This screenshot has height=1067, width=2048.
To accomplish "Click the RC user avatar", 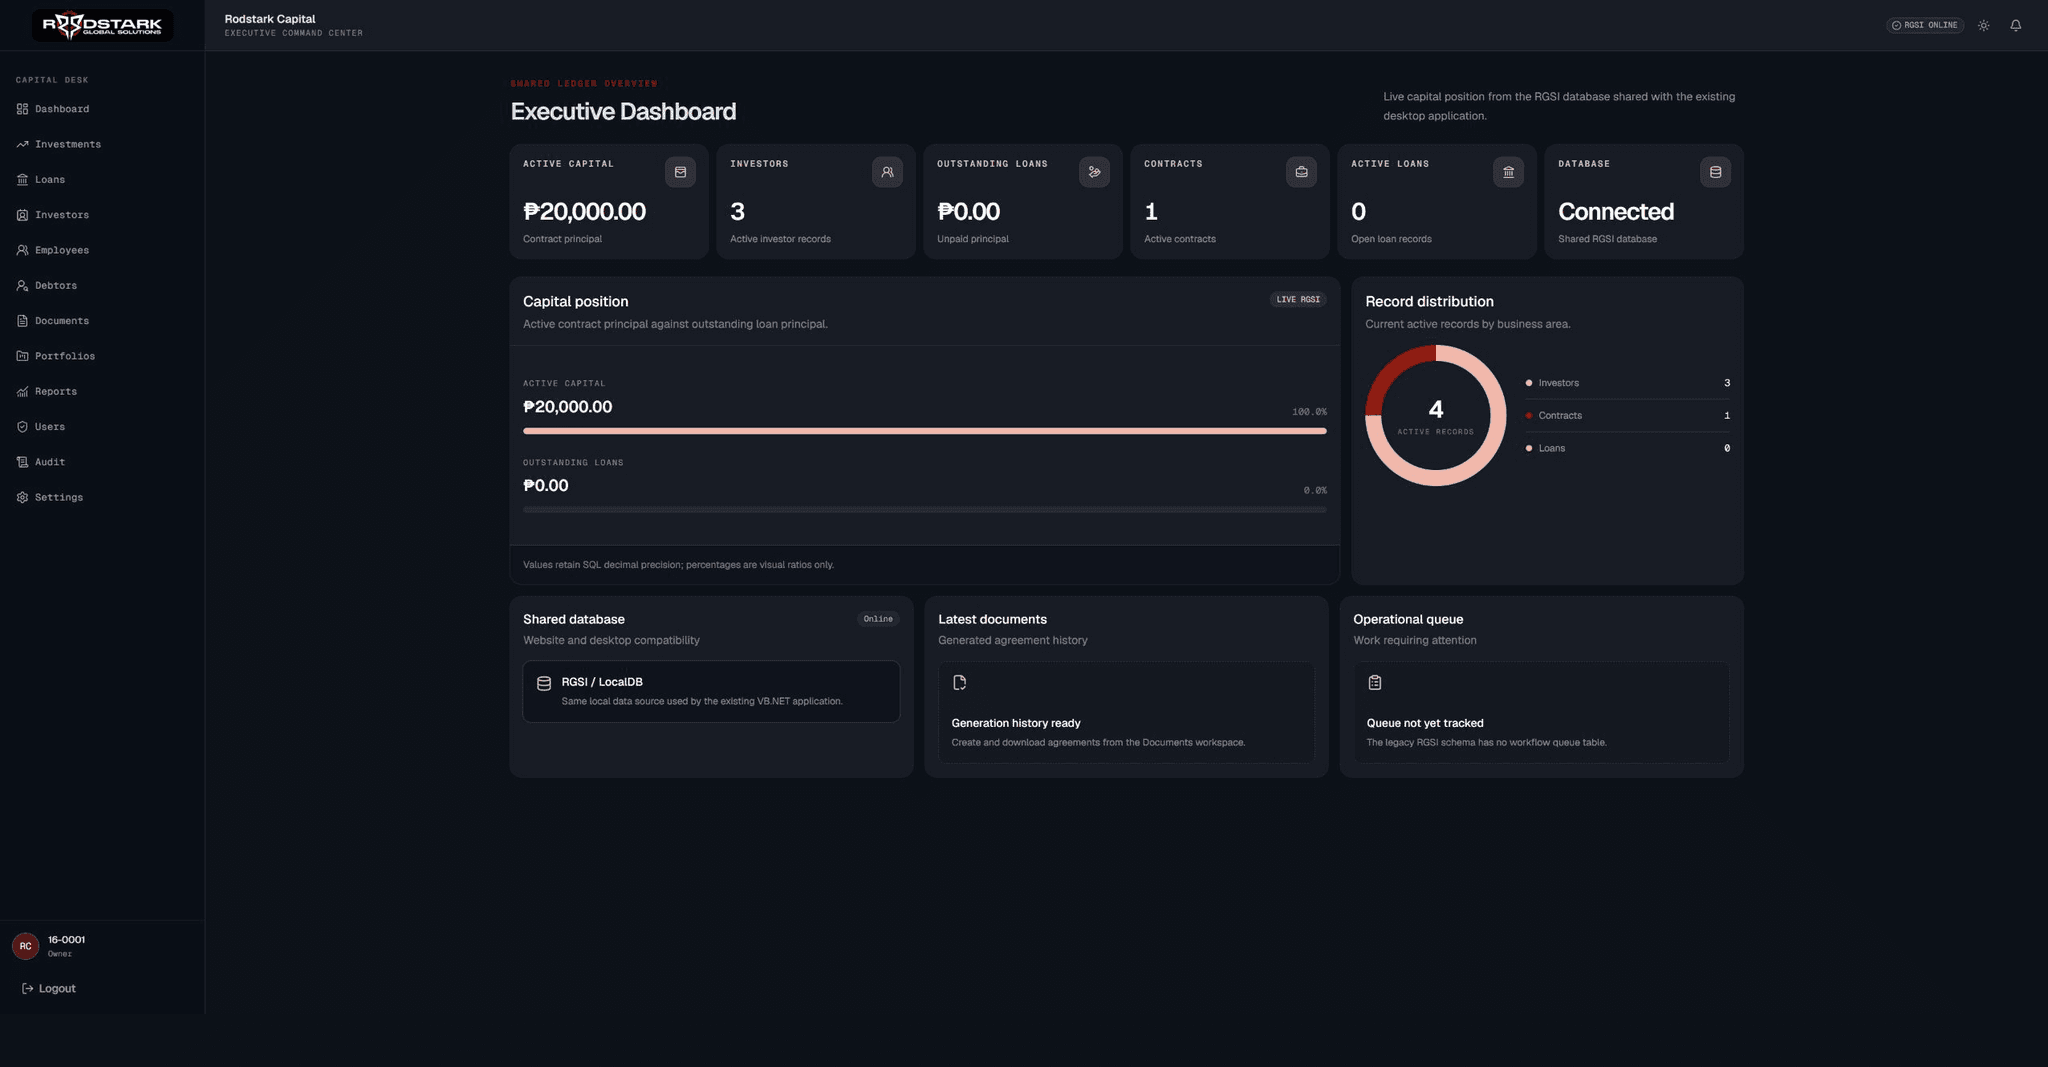I will (x=25, y=946).
